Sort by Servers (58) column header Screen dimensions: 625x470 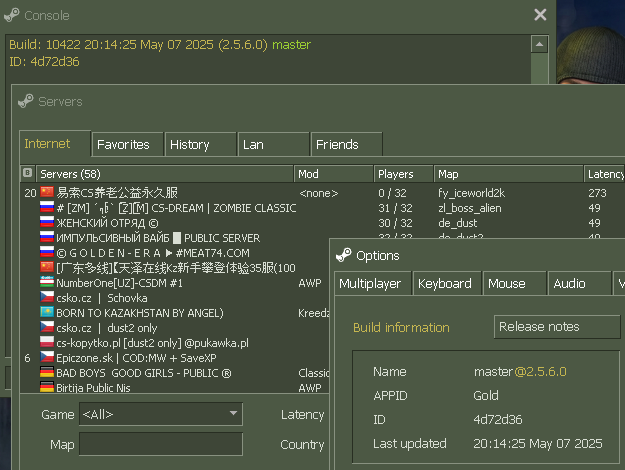(165, 174)
